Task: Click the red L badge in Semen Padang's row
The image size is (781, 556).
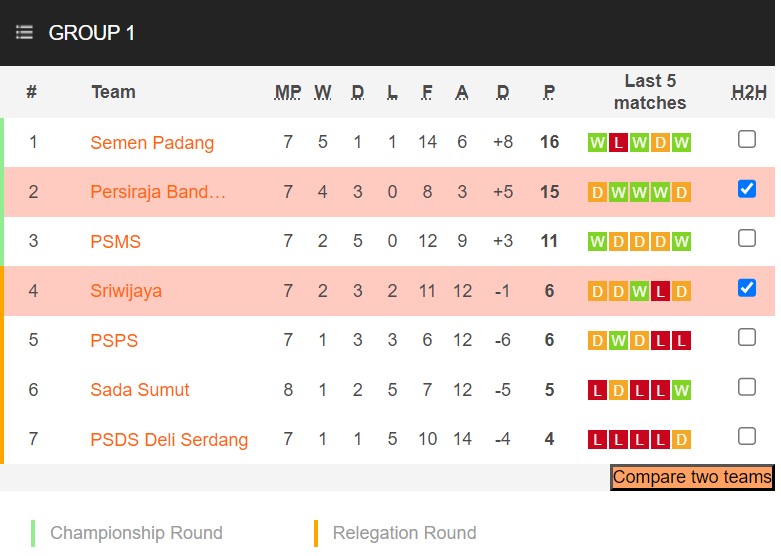Action: [x=618, y=143]
